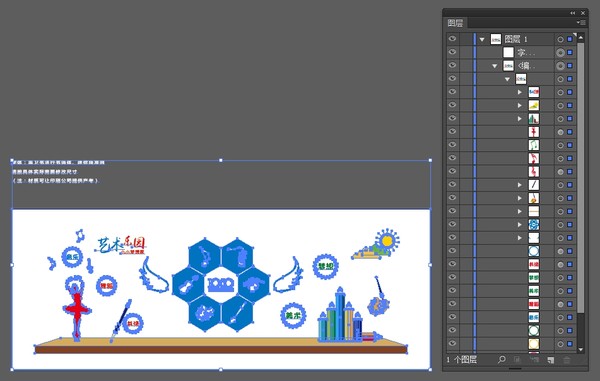The image size is (600, 381).
Task: Click the selection square of 图层 1
Action: tap(570, 39)
